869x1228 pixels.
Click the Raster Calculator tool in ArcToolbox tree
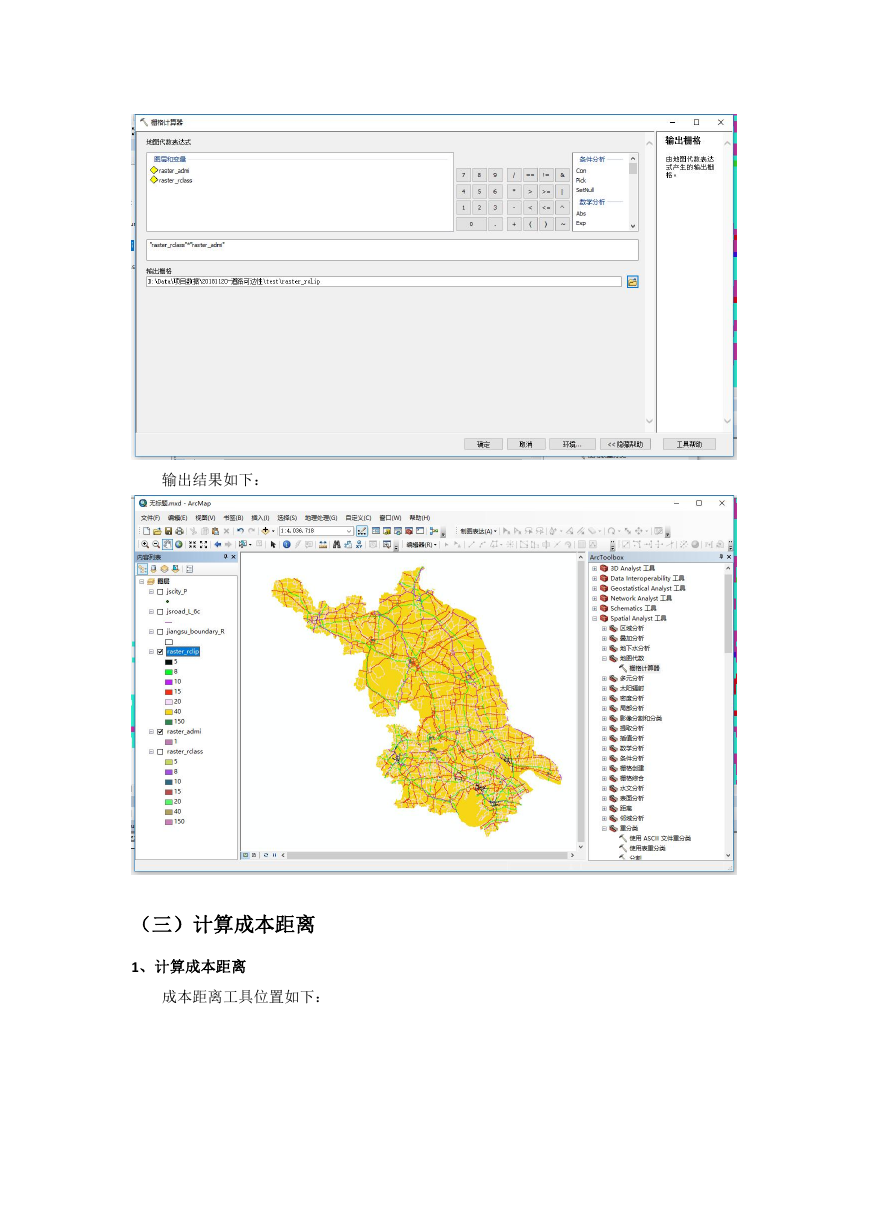click(644, 668)
